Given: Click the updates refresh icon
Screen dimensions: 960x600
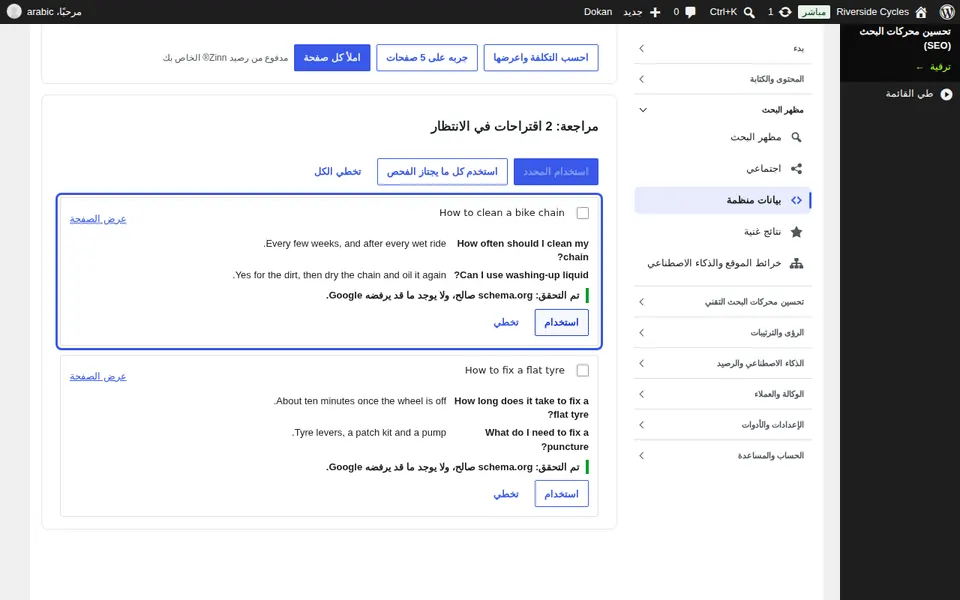Looking at the screenshot, I should (785, 12).
